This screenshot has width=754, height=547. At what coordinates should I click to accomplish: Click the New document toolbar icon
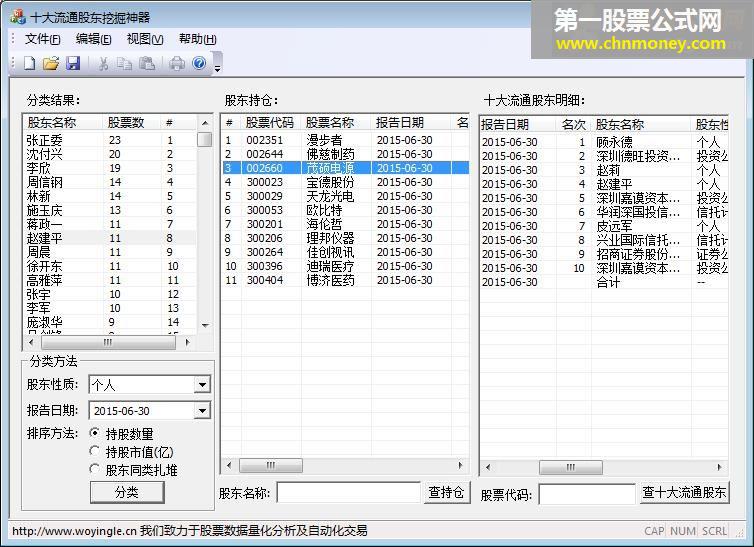[x=29, y=63]
